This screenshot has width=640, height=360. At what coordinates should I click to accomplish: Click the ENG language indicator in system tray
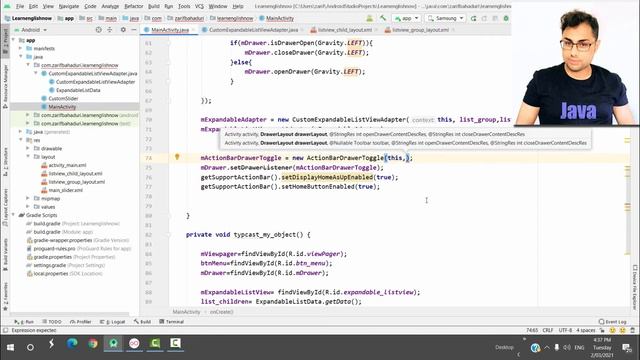point(579,347)
